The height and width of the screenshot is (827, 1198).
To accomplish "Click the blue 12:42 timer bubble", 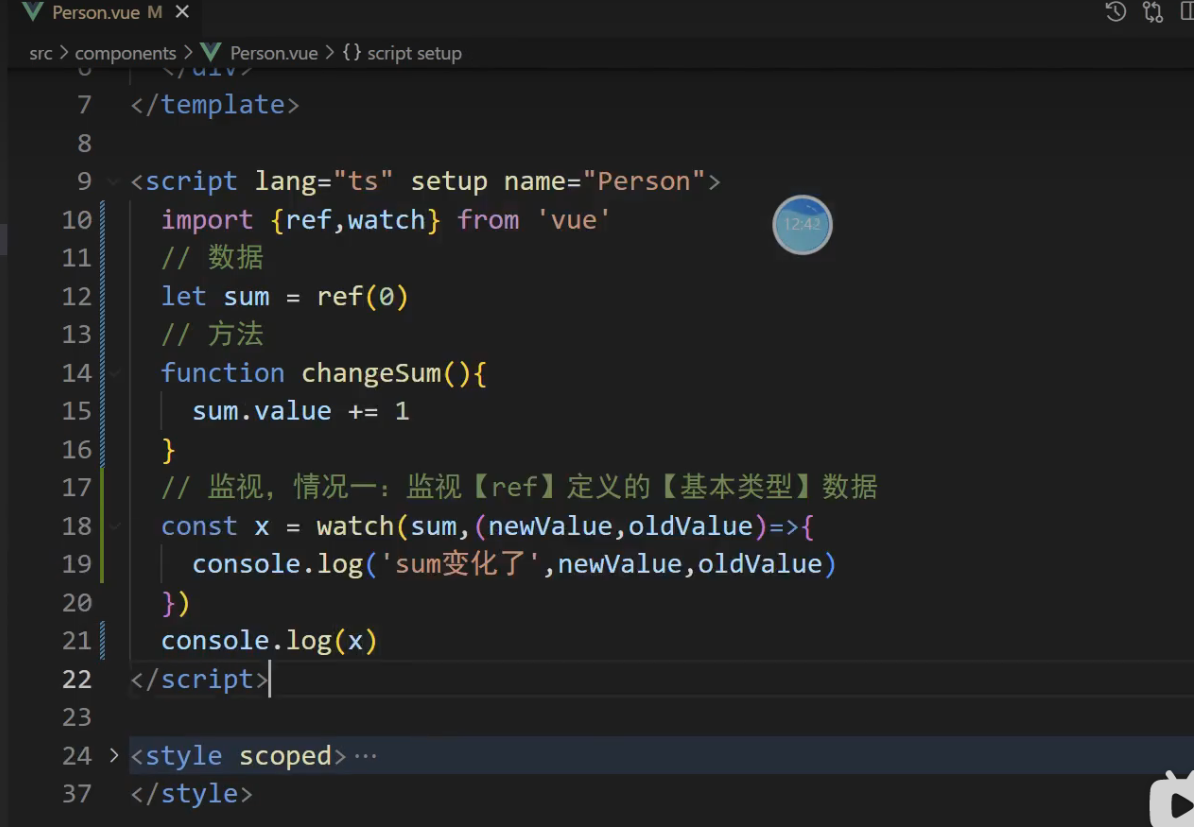I will (x=802, y=225).
